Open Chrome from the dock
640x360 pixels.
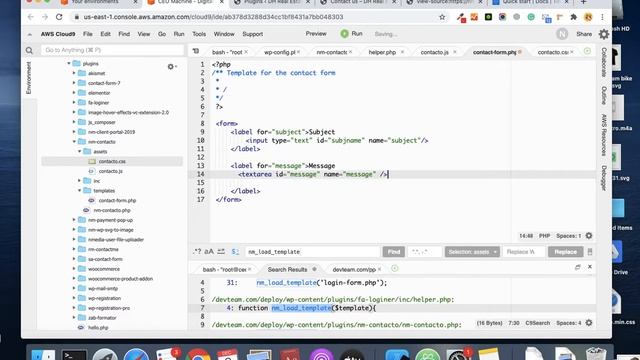199,354
